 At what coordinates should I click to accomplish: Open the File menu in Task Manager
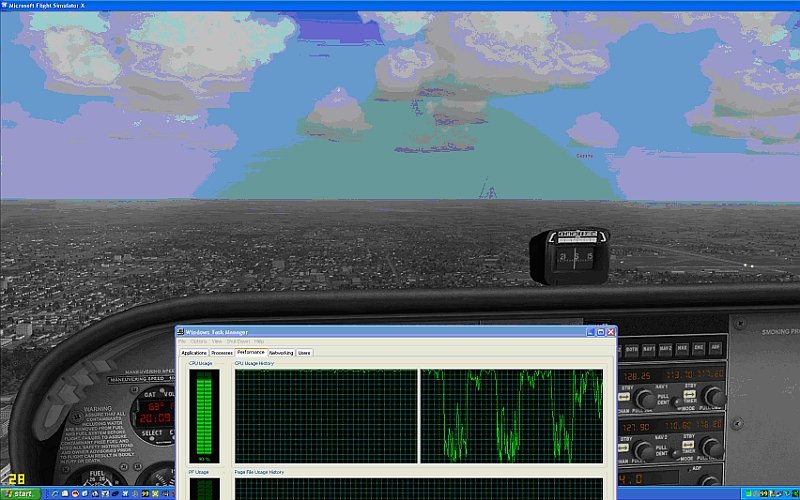click(182, 341)
